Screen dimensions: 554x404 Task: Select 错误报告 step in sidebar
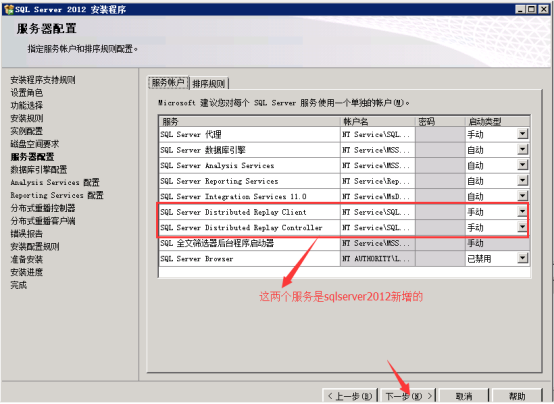(x=27, y=234)
